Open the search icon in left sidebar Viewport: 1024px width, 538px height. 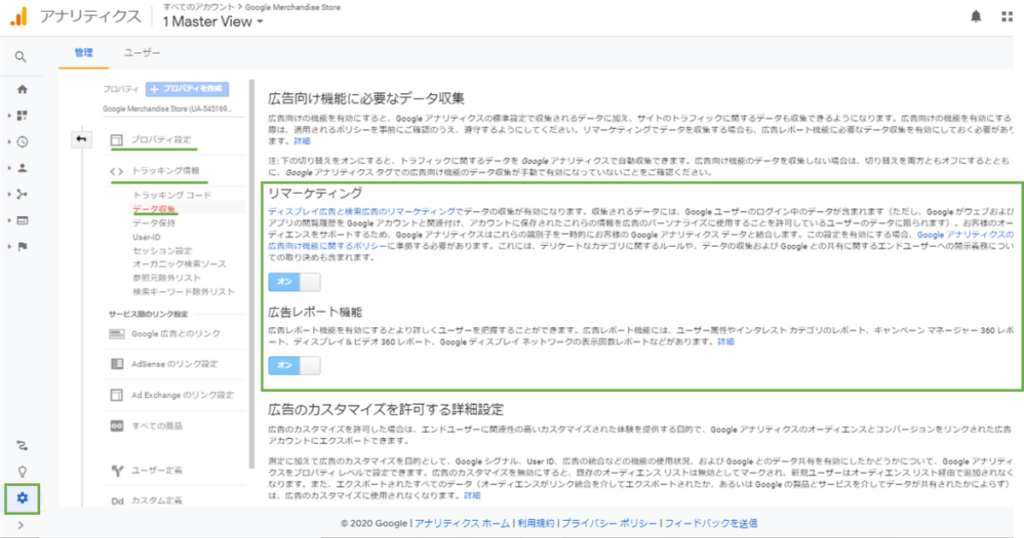21,57
